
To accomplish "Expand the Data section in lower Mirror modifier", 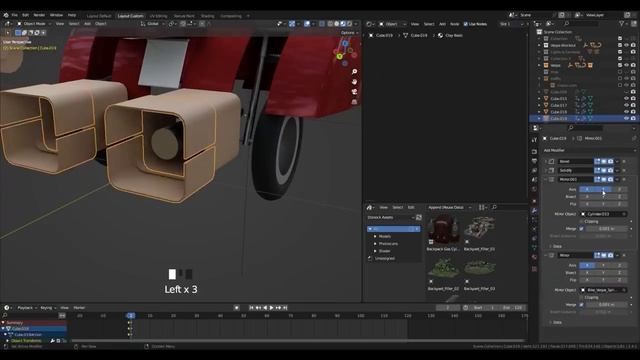I will [557, 322].
